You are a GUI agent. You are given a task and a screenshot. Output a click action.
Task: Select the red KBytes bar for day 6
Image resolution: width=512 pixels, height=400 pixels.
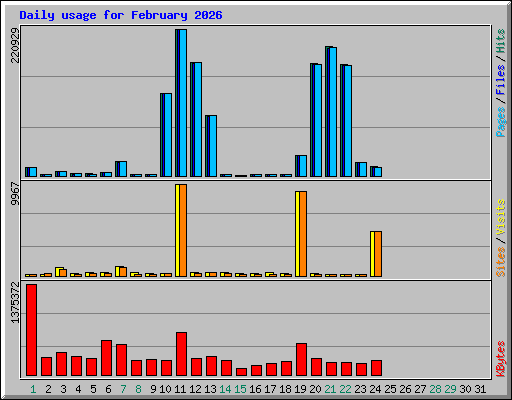click(106, 358)
